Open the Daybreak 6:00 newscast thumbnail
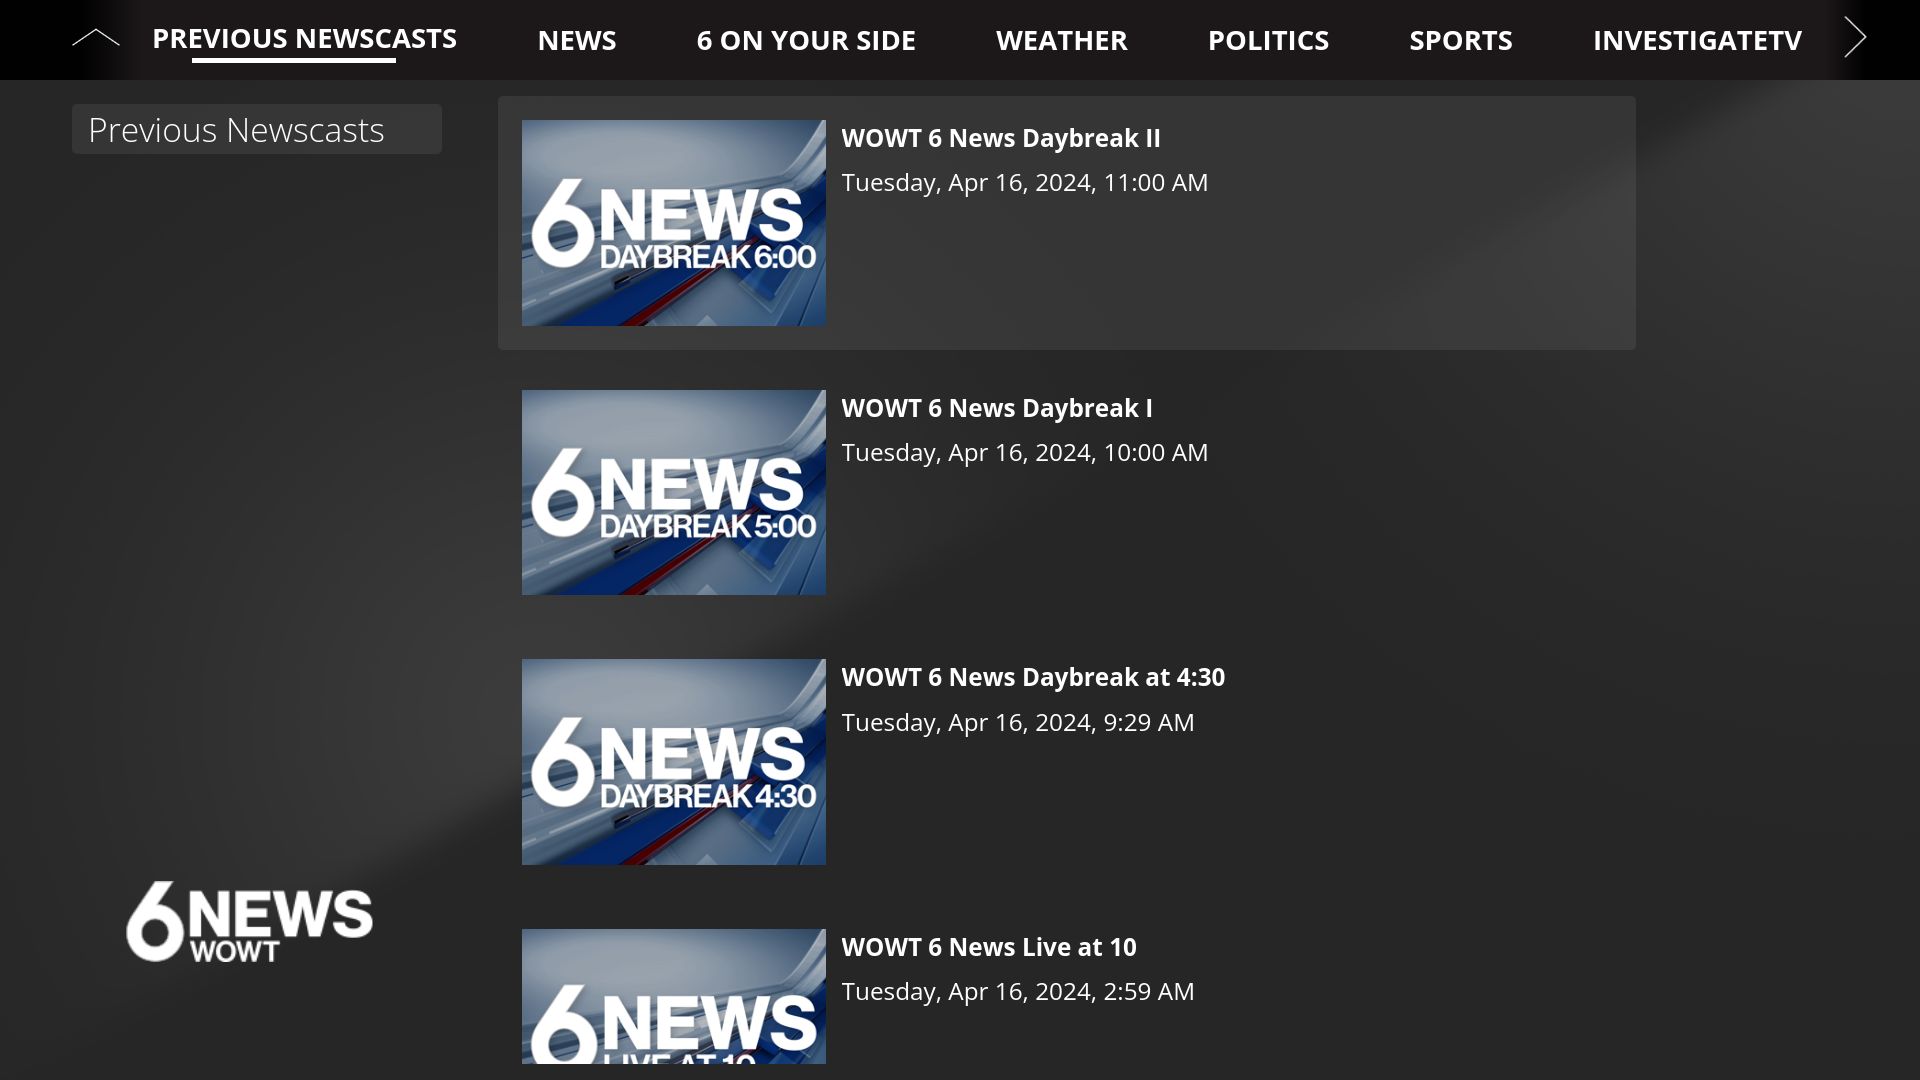 (673, 222)
